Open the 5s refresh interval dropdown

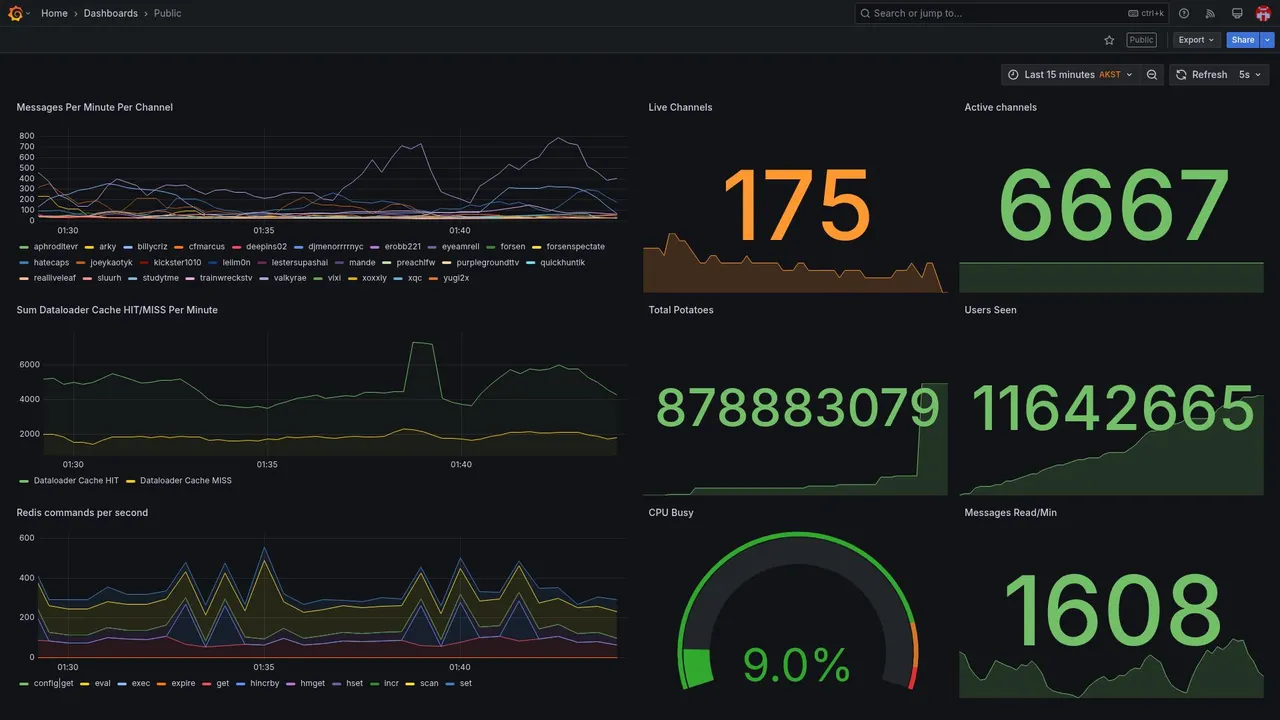1250,75
